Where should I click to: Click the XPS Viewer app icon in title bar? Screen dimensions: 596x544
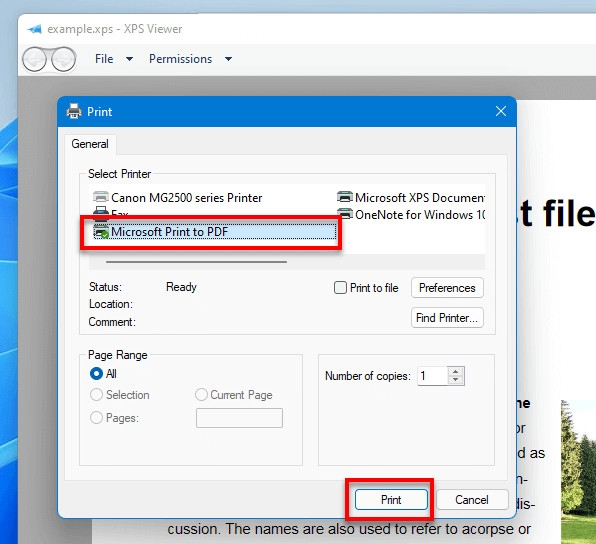(34, 29)
